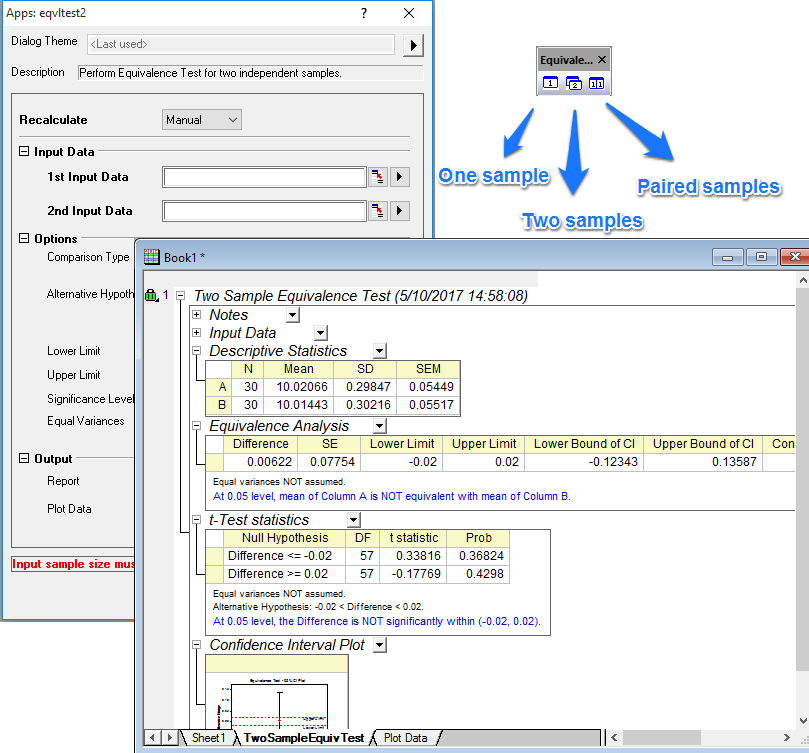Collapse the Equivalence Analysis section
This screenshot has width=809, height=753.
coord(196,426)
